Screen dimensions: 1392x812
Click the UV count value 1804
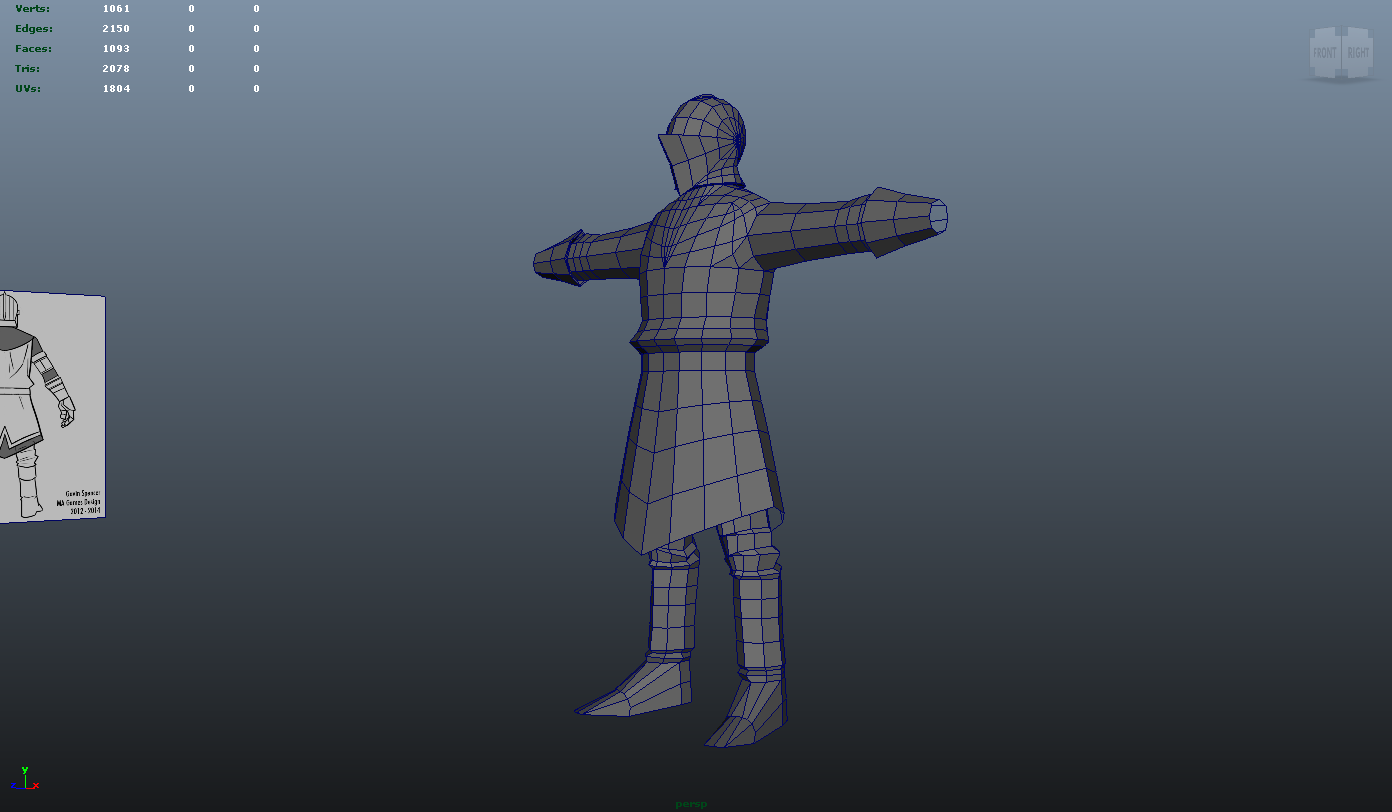coord(116,89)
